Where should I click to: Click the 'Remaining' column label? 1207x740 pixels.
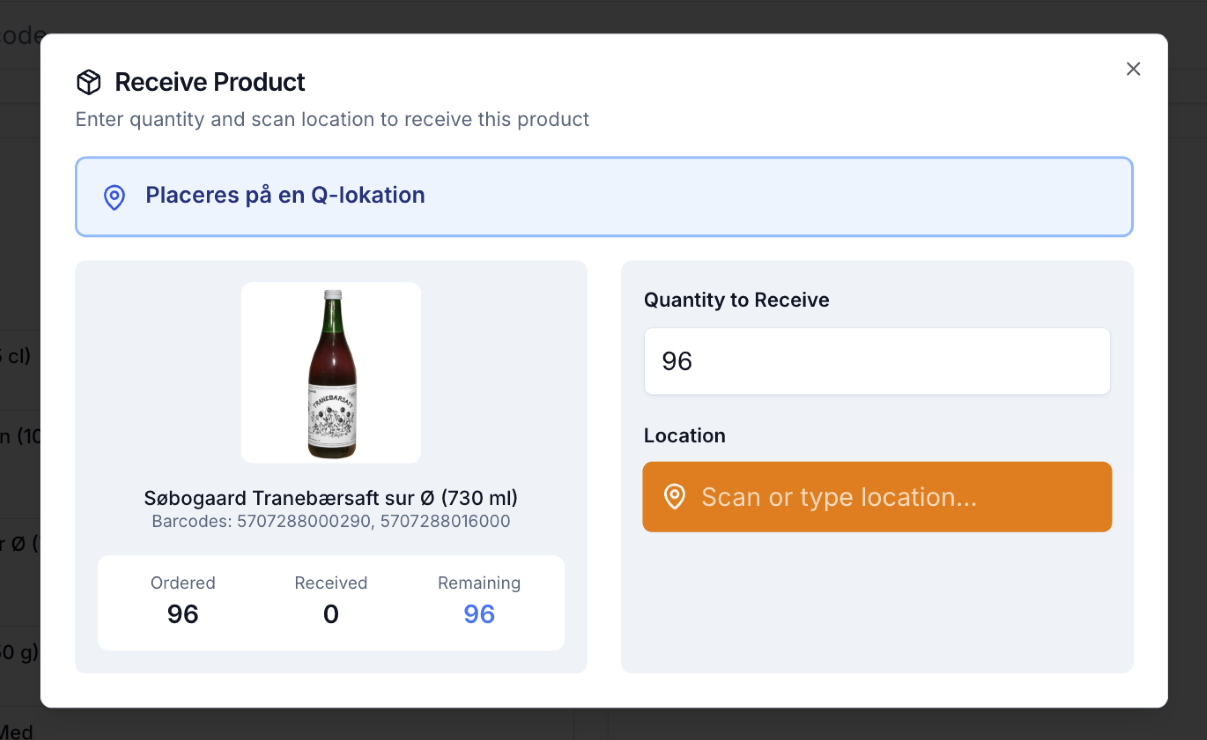[x=479, y=583]
